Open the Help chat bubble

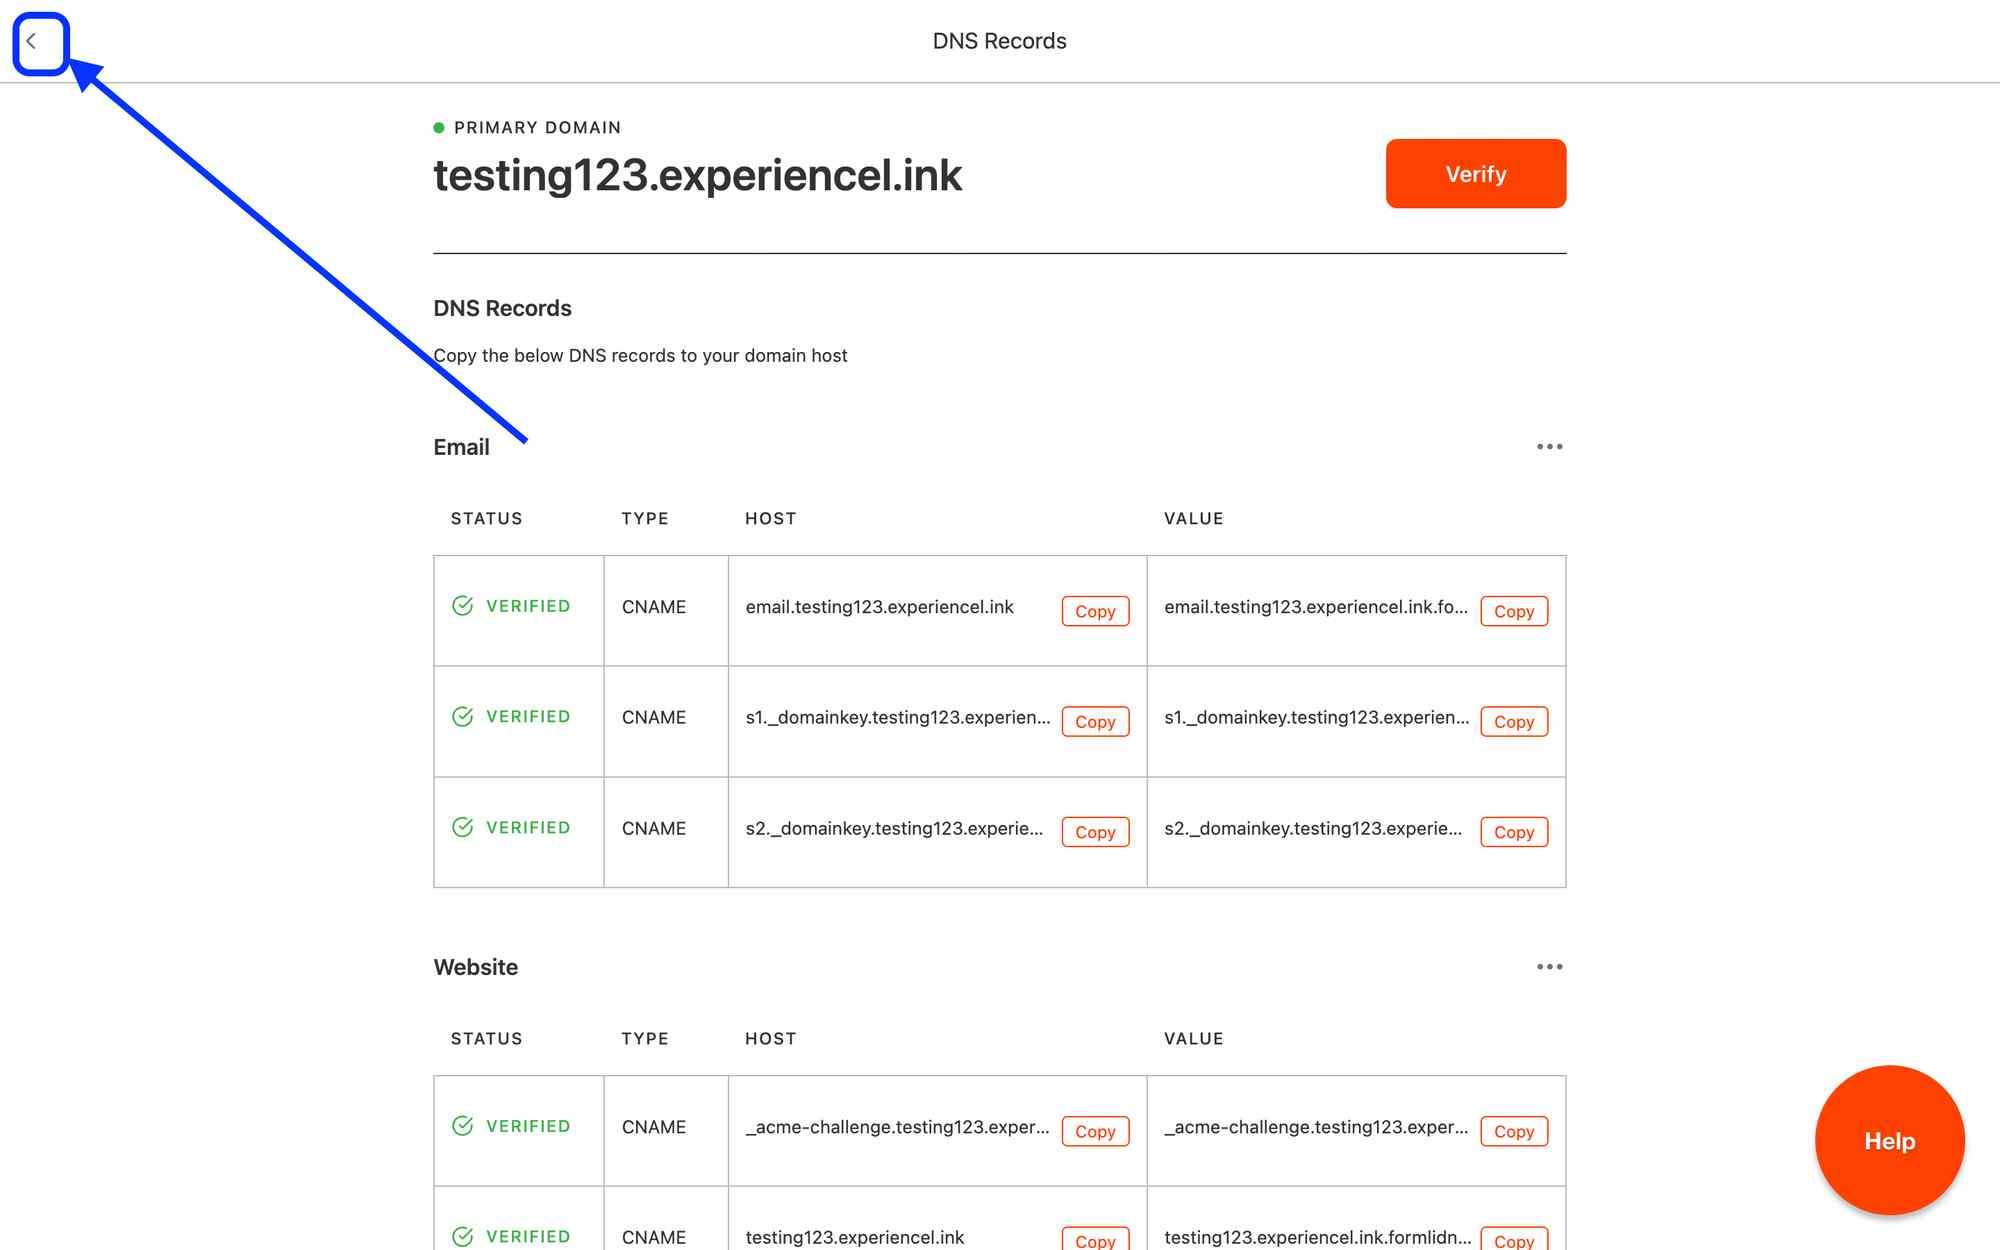(1889, 1140)
